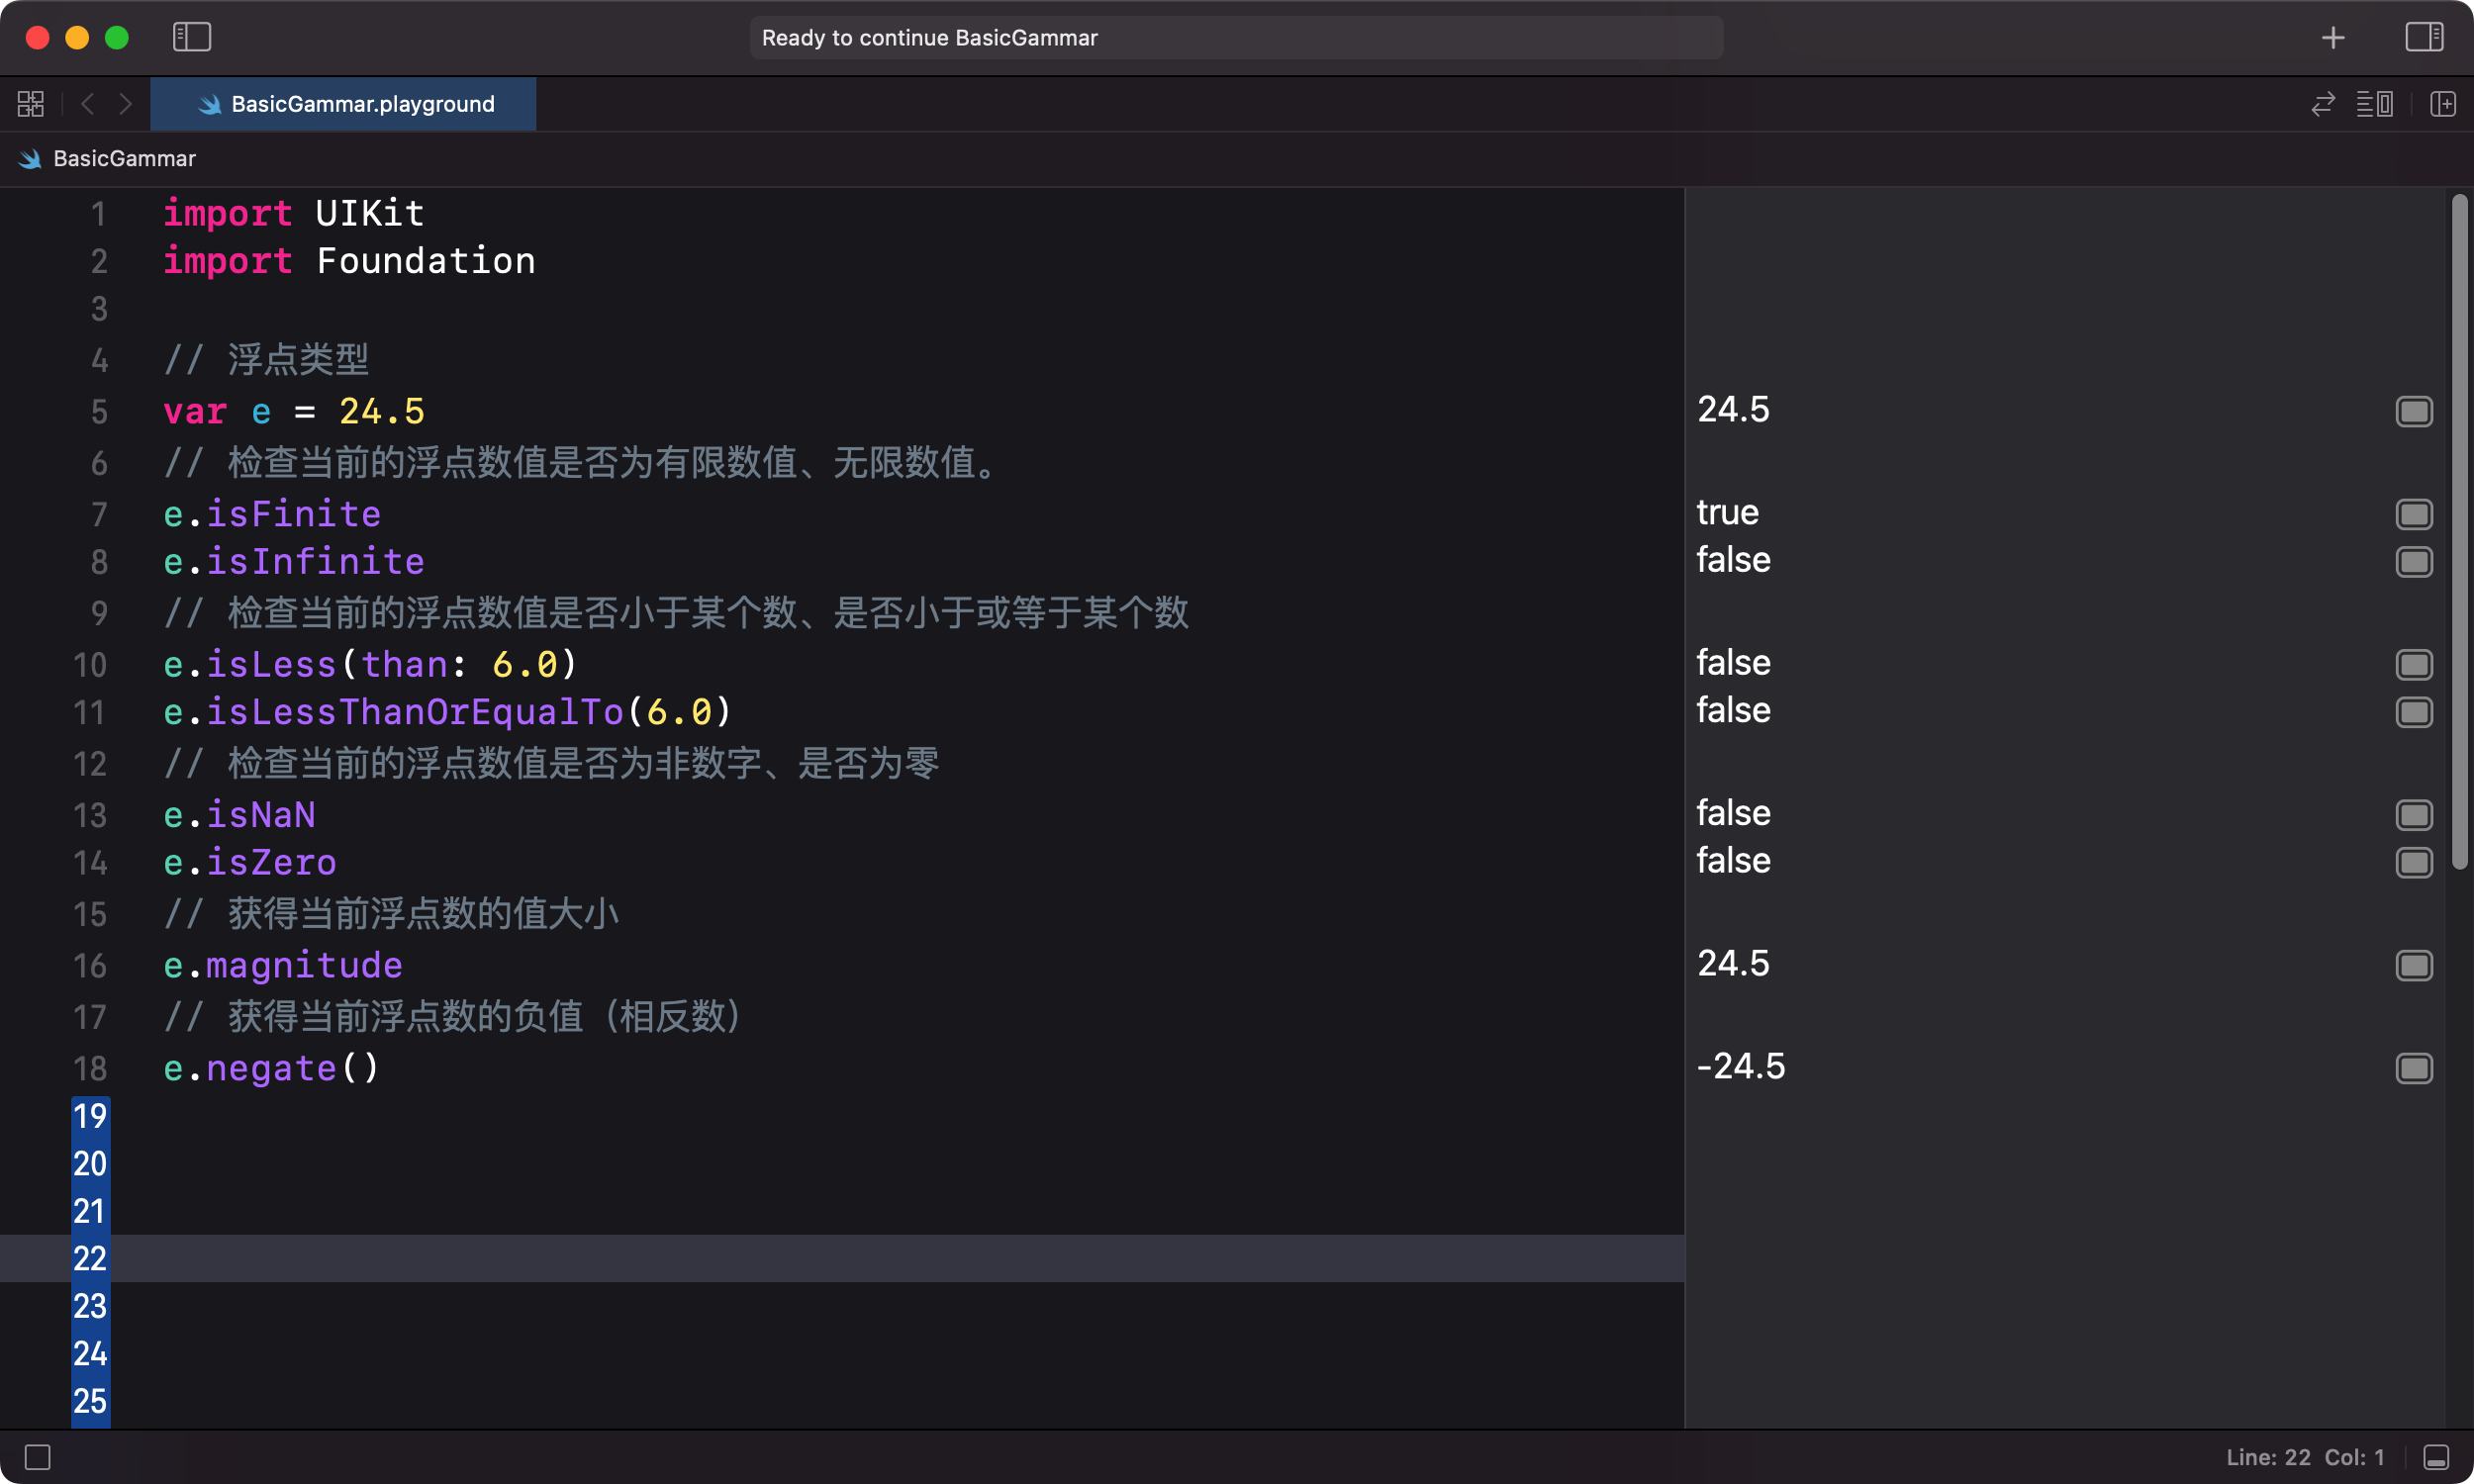Show inline result for e.magnitude
The width and height of the screenshot is (2474, 1484).
tap(2414, 966)
